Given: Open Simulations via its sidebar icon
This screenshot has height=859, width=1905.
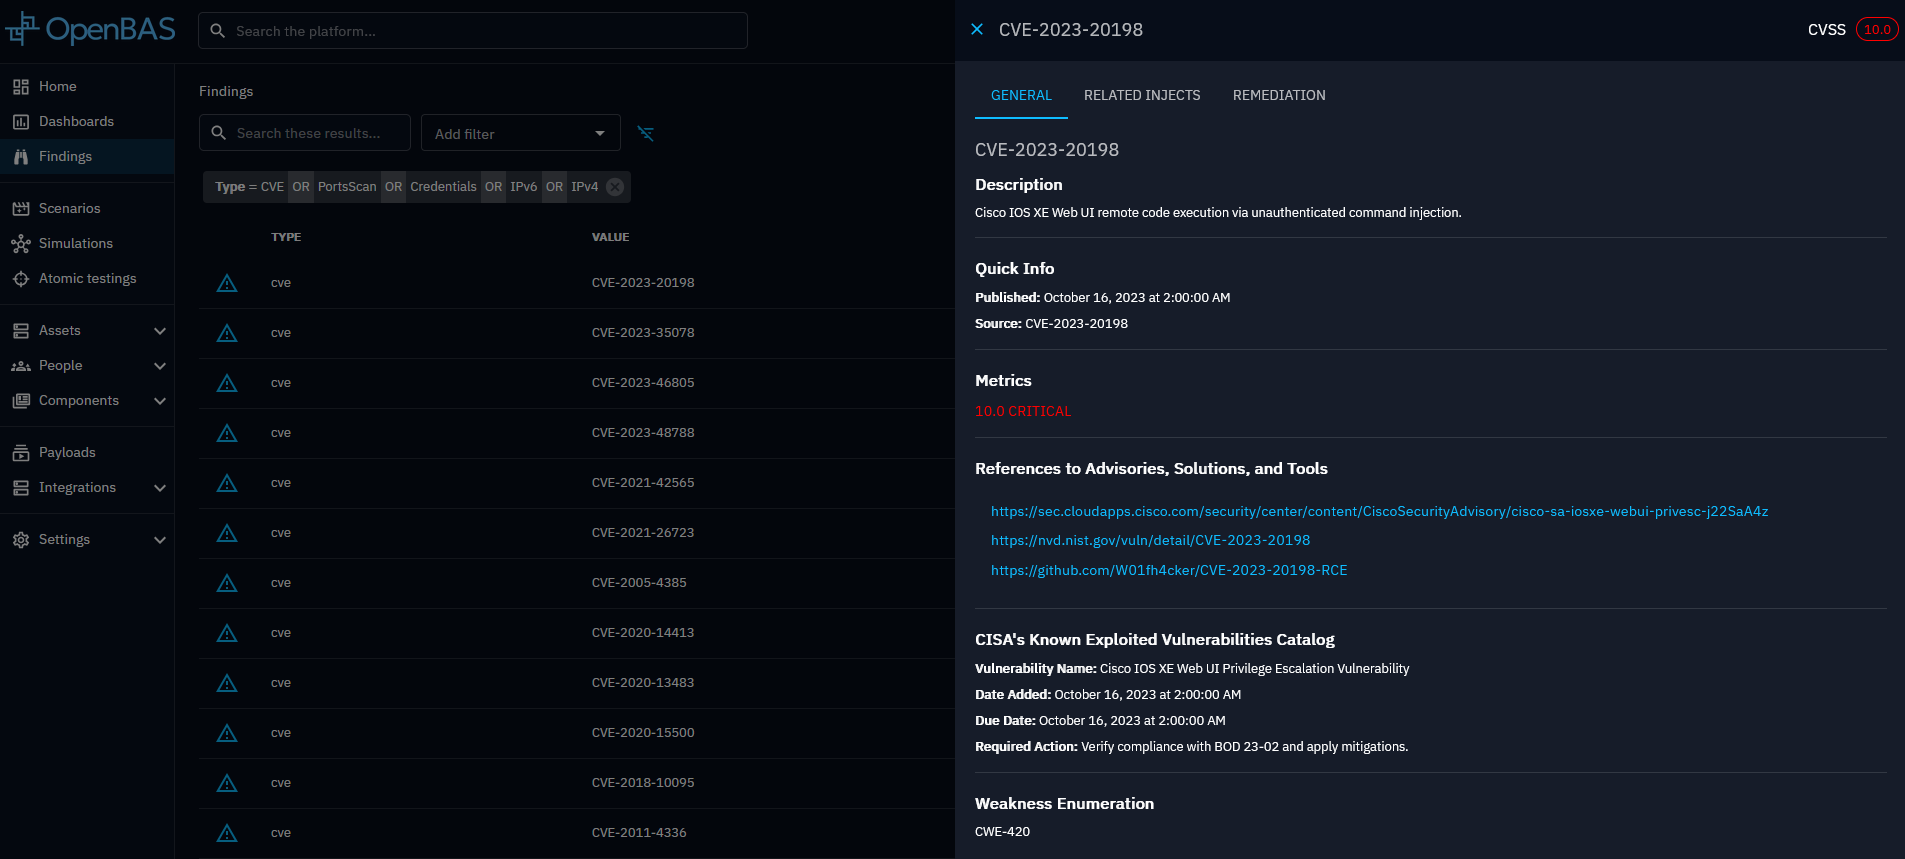Looking at the screenshot, I should coord(20,244).
